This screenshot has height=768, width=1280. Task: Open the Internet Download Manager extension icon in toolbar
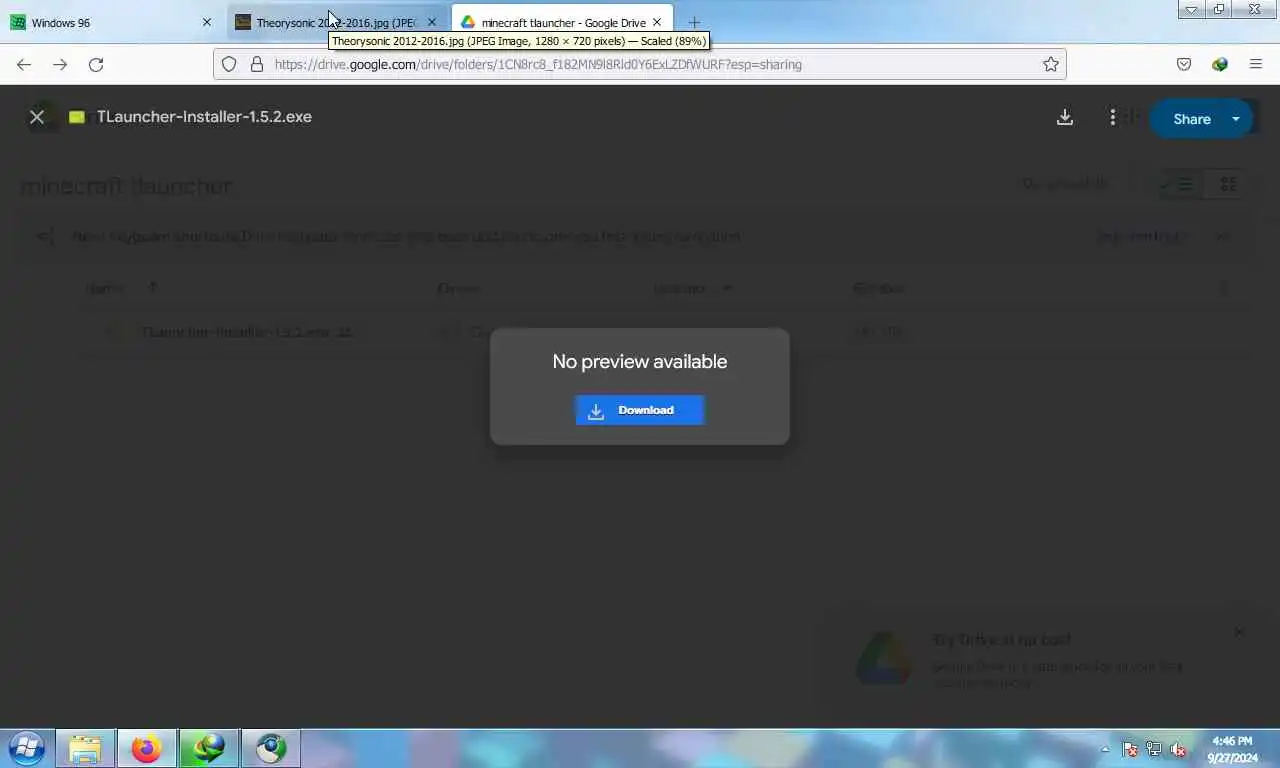(x=1220, y=64)
